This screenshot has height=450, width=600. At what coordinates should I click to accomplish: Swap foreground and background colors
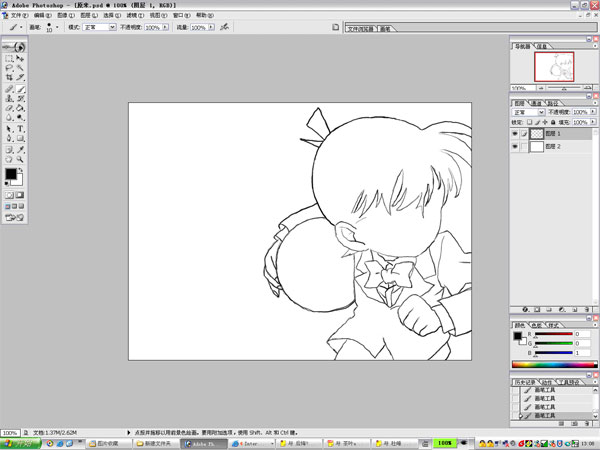click(x=21, y=170)
